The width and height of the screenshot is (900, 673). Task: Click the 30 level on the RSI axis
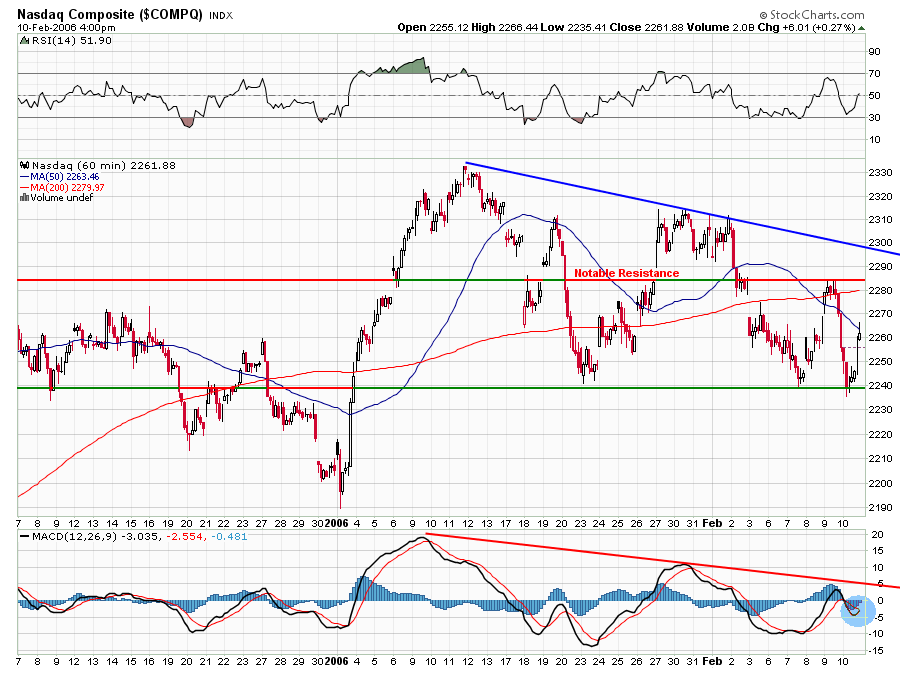pyautogui.click(x=874, y=118)
